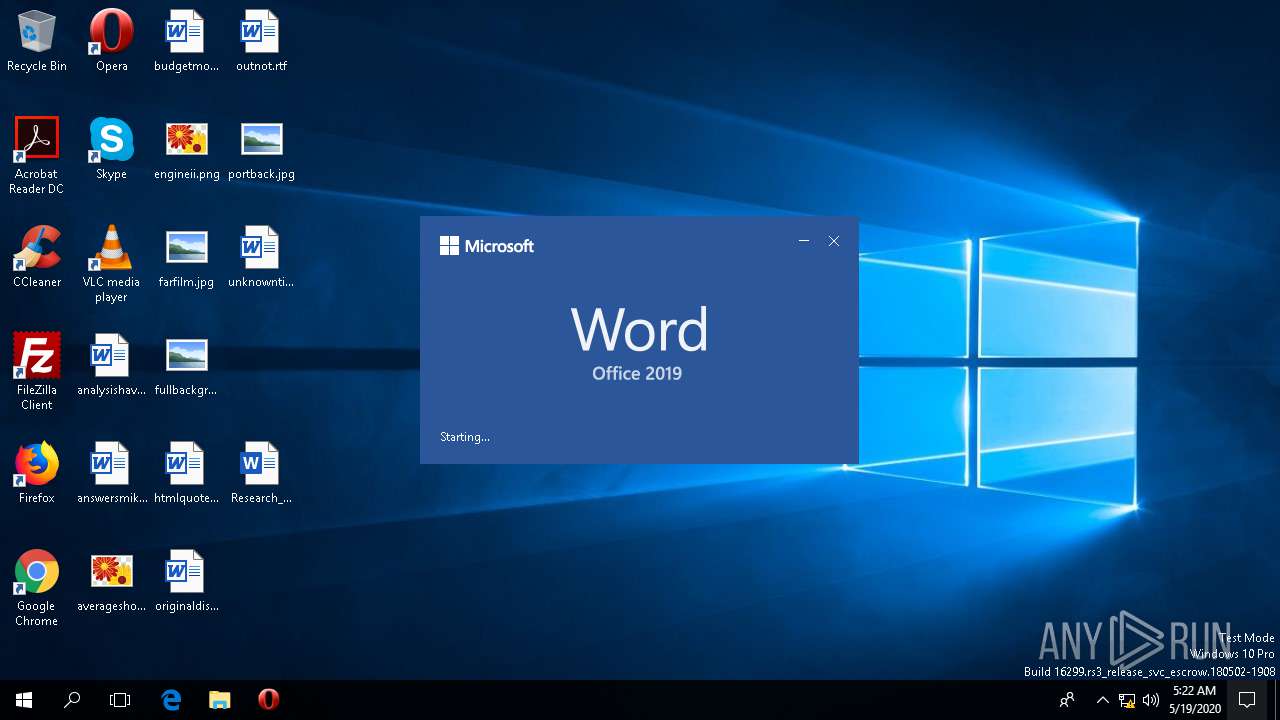Select the Google Chrome desktop shortcut
Viewport: 1280px width, 720px height.
point(37,588)
